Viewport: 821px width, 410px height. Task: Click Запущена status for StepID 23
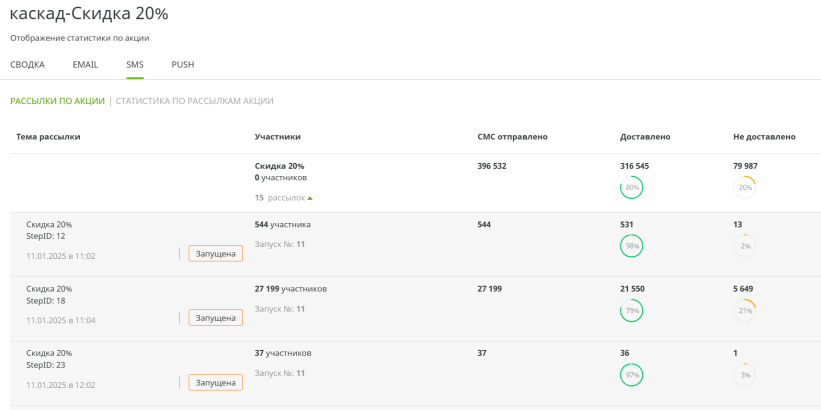point(215,382)
